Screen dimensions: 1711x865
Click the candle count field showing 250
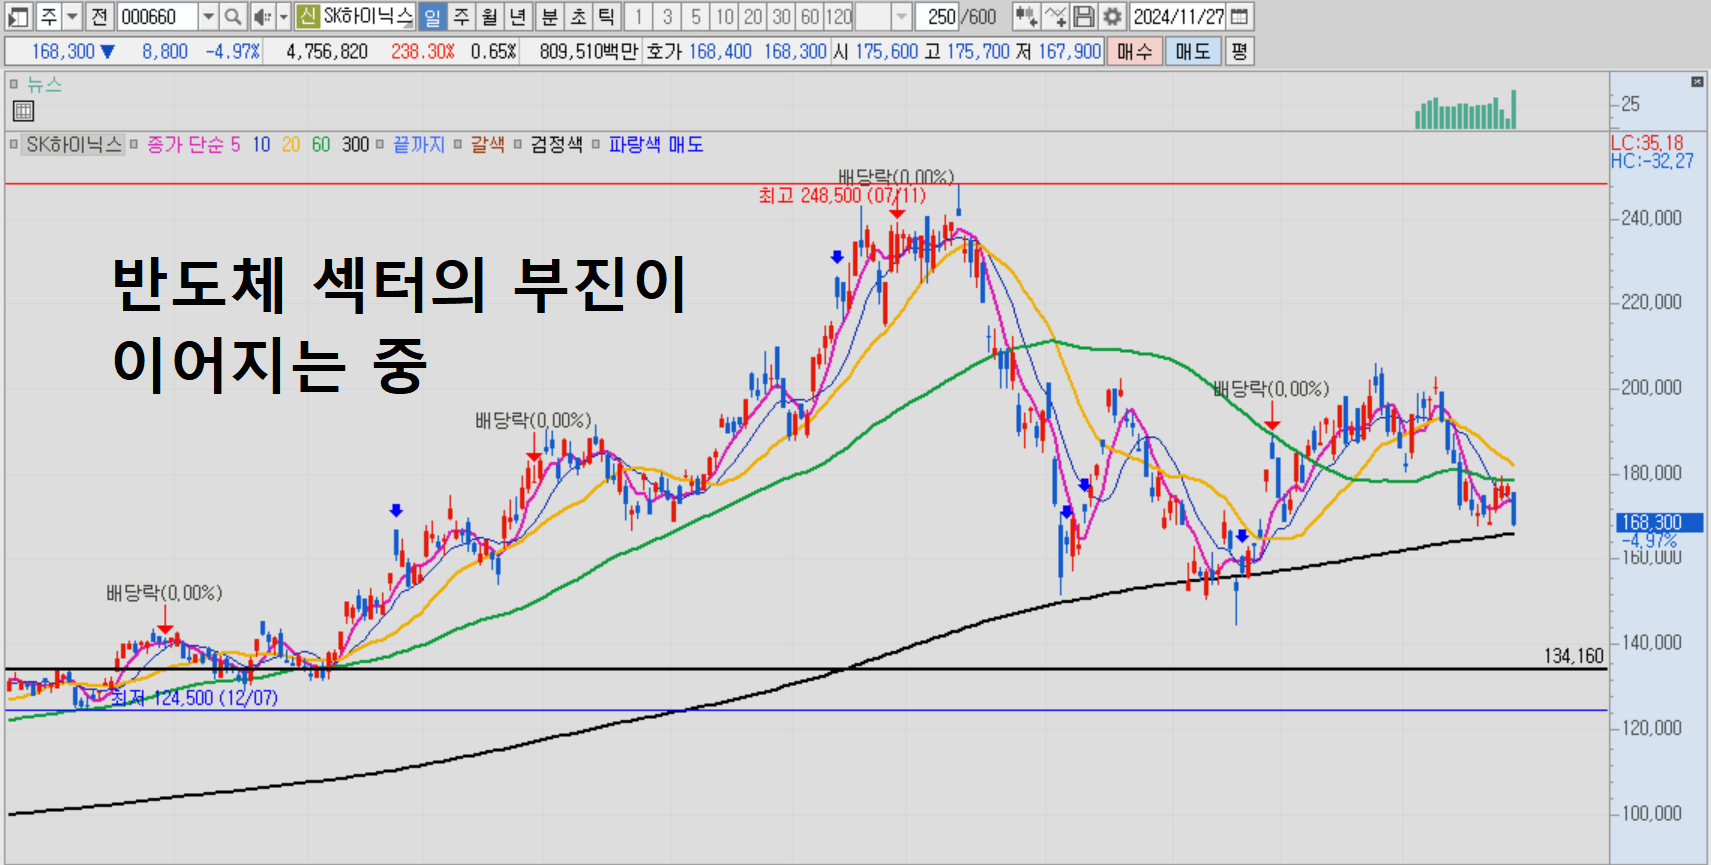938,16
